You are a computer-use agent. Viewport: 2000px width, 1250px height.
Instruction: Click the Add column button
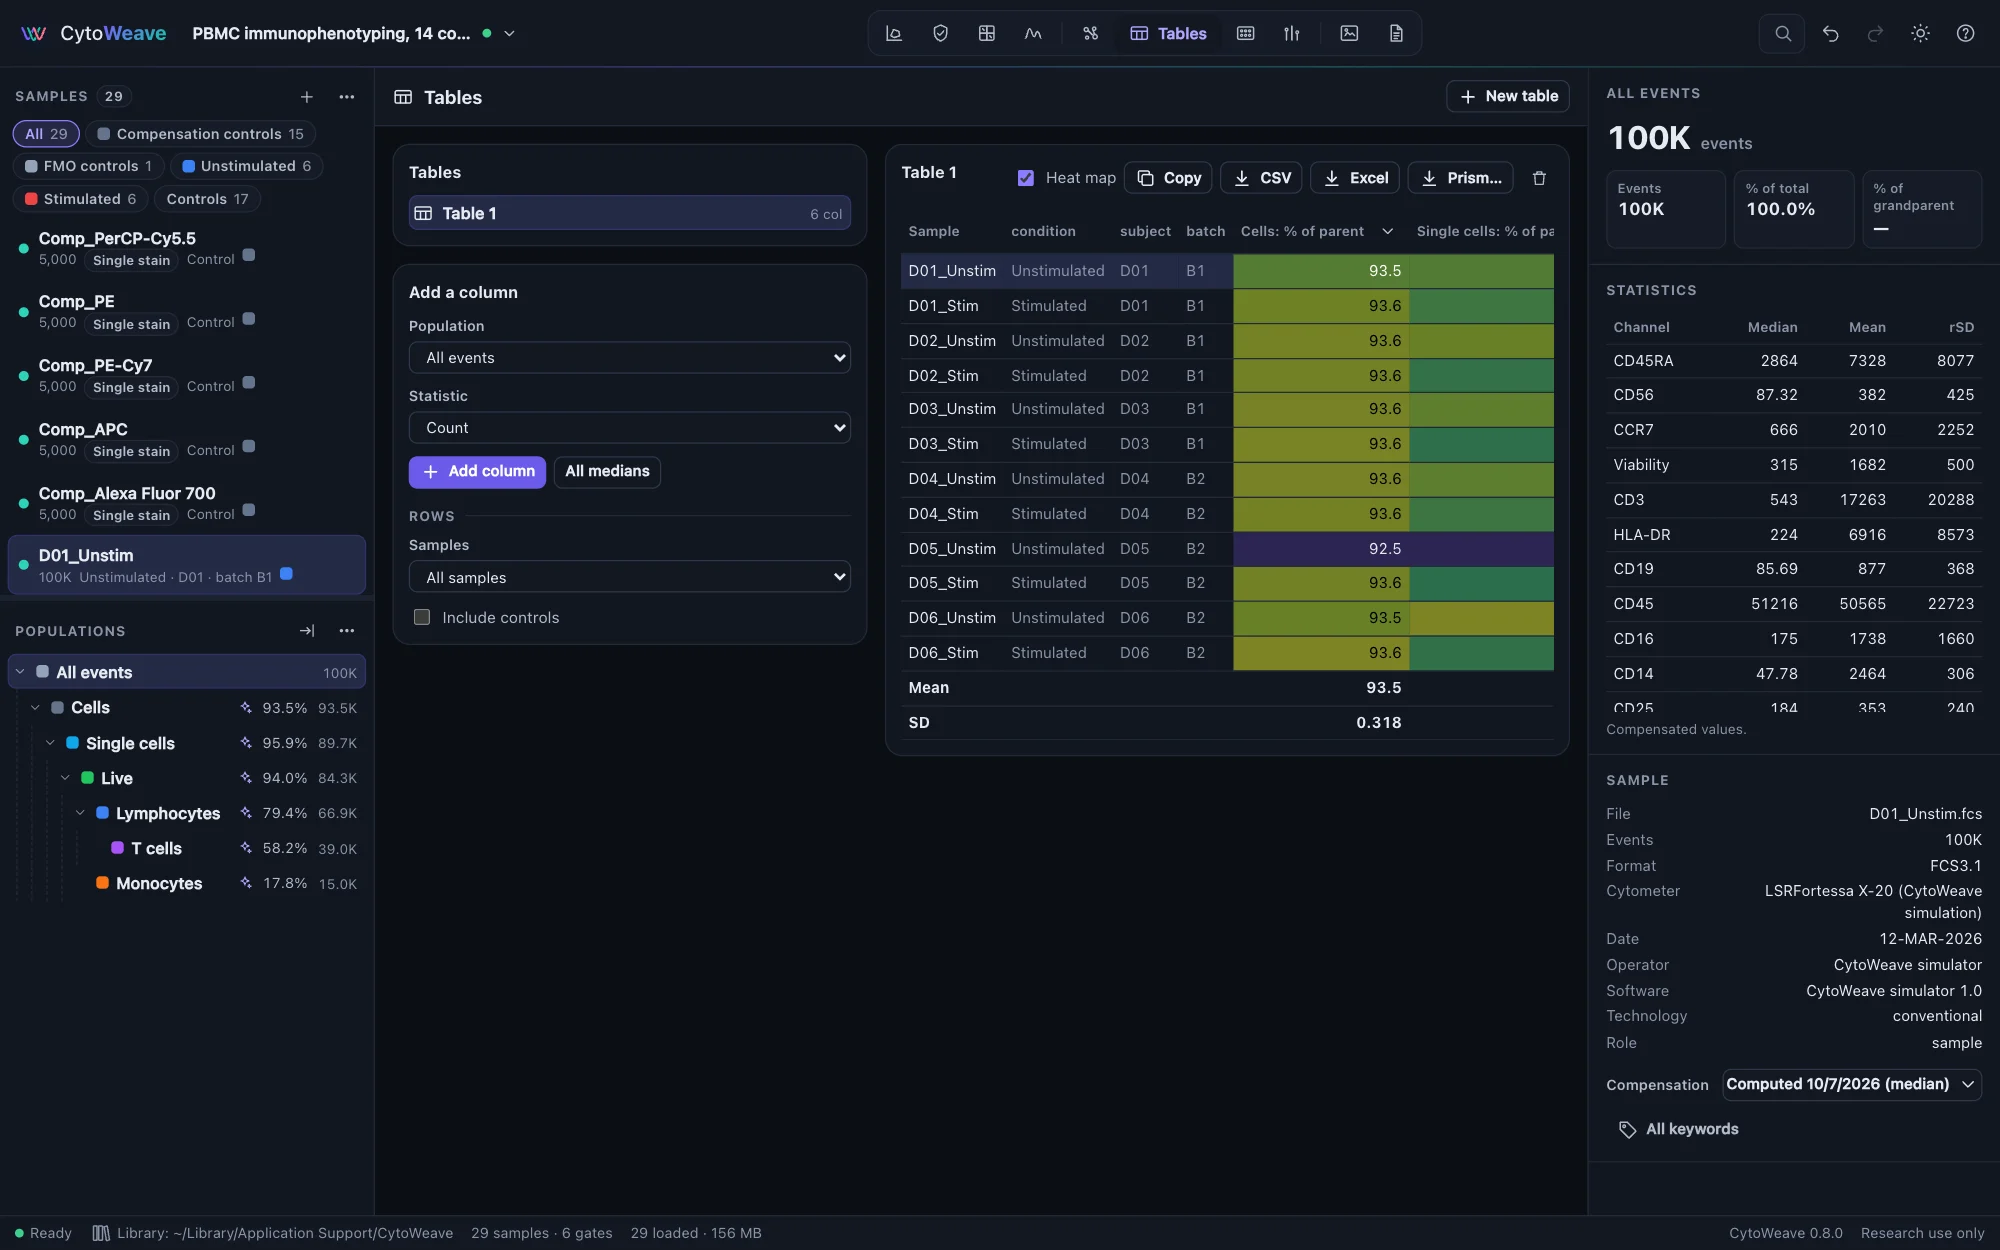(x=477, y=471)
